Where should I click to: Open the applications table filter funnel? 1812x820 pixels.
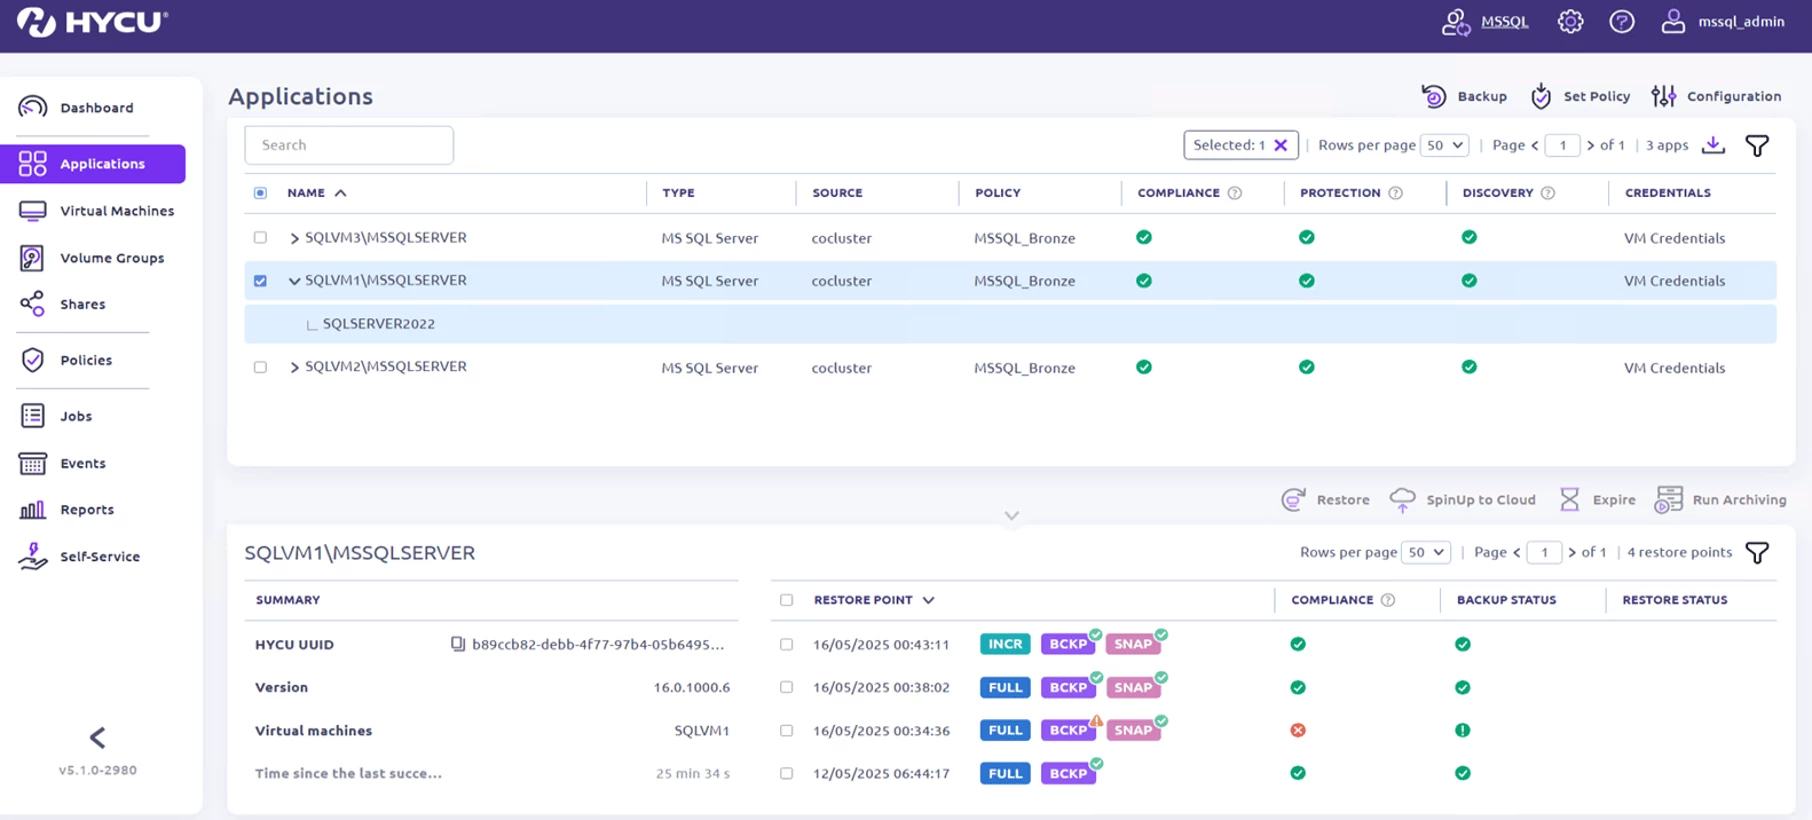(1757, 146)
